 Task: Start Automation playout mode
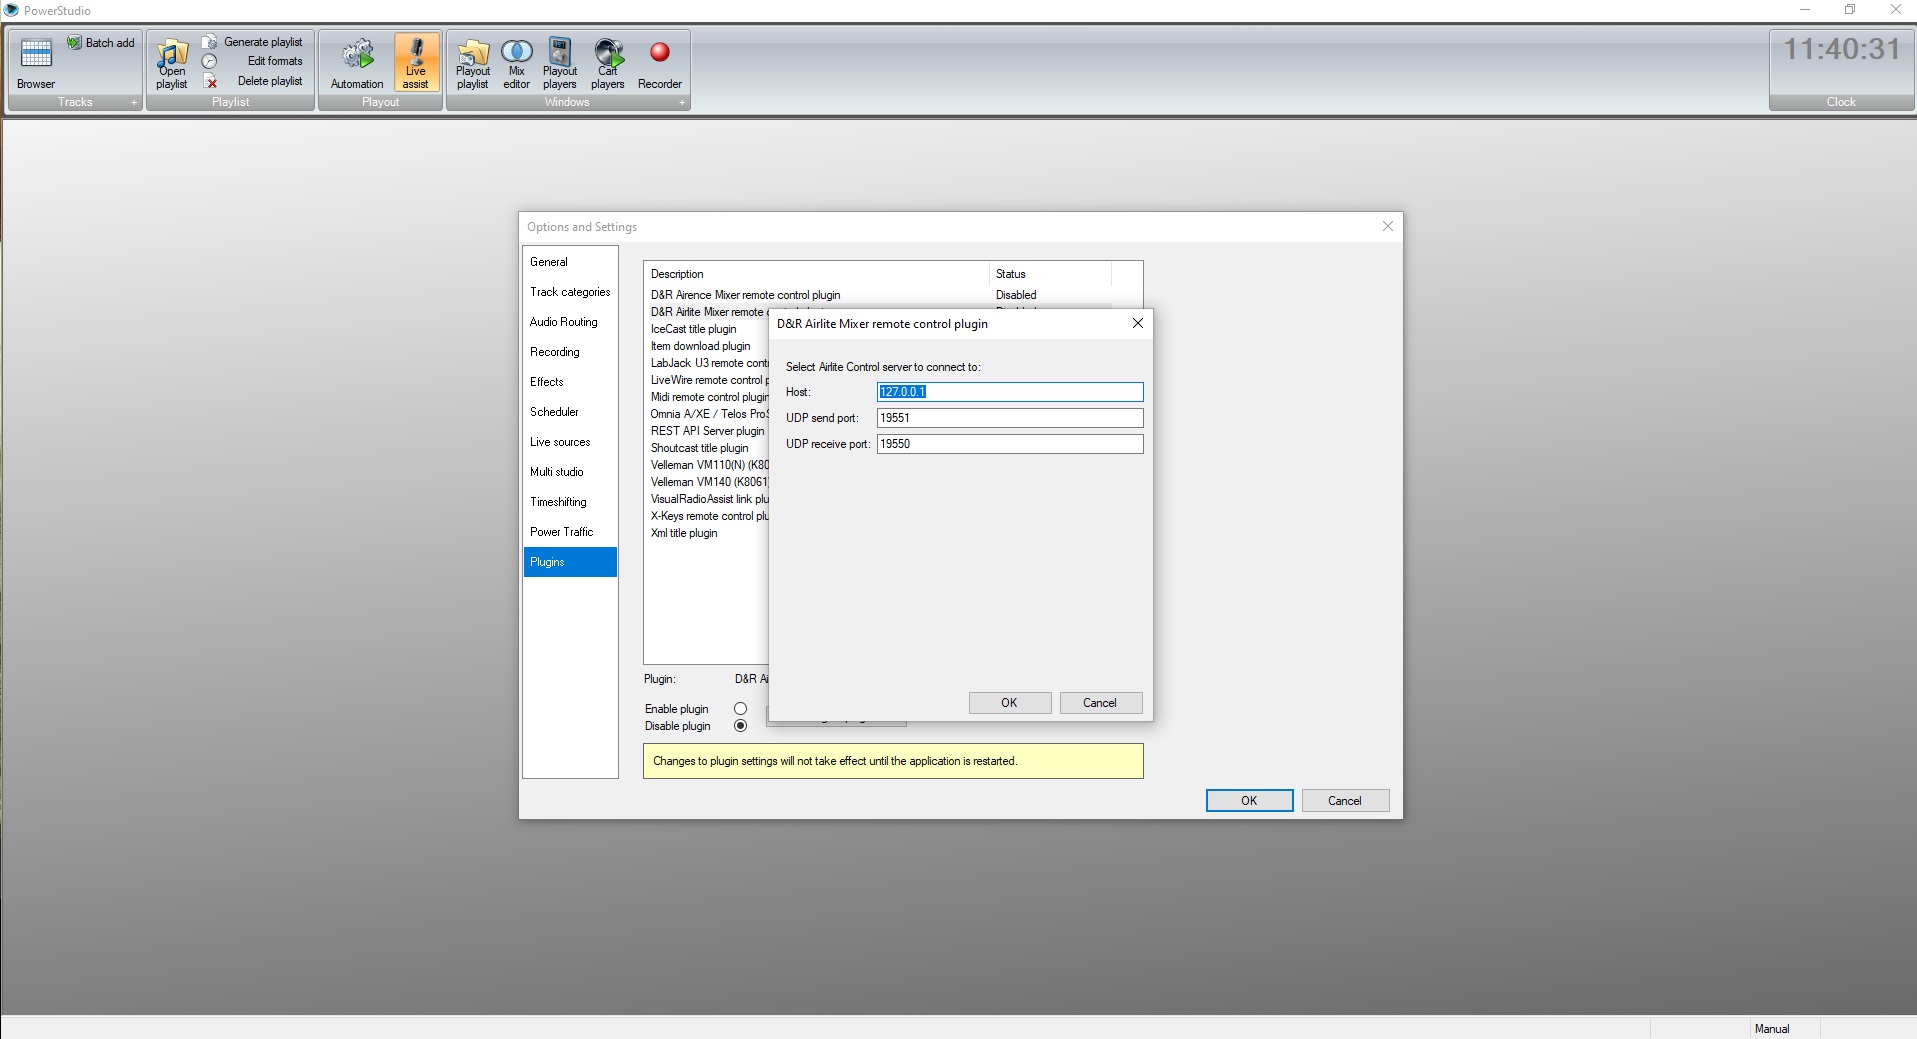(x=357, y=63)
